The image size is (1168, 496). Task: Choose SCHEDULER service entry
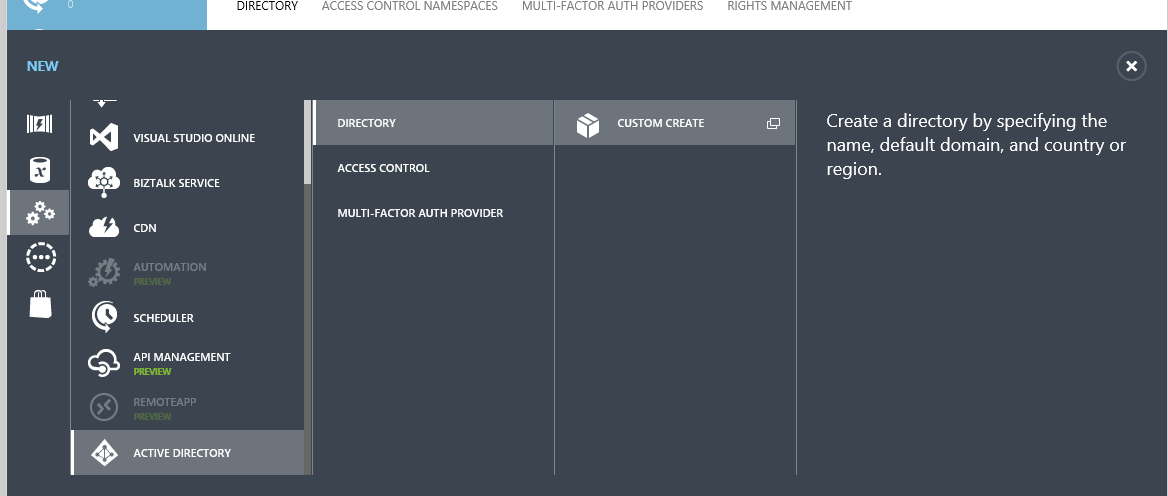[x=188, y=317]
